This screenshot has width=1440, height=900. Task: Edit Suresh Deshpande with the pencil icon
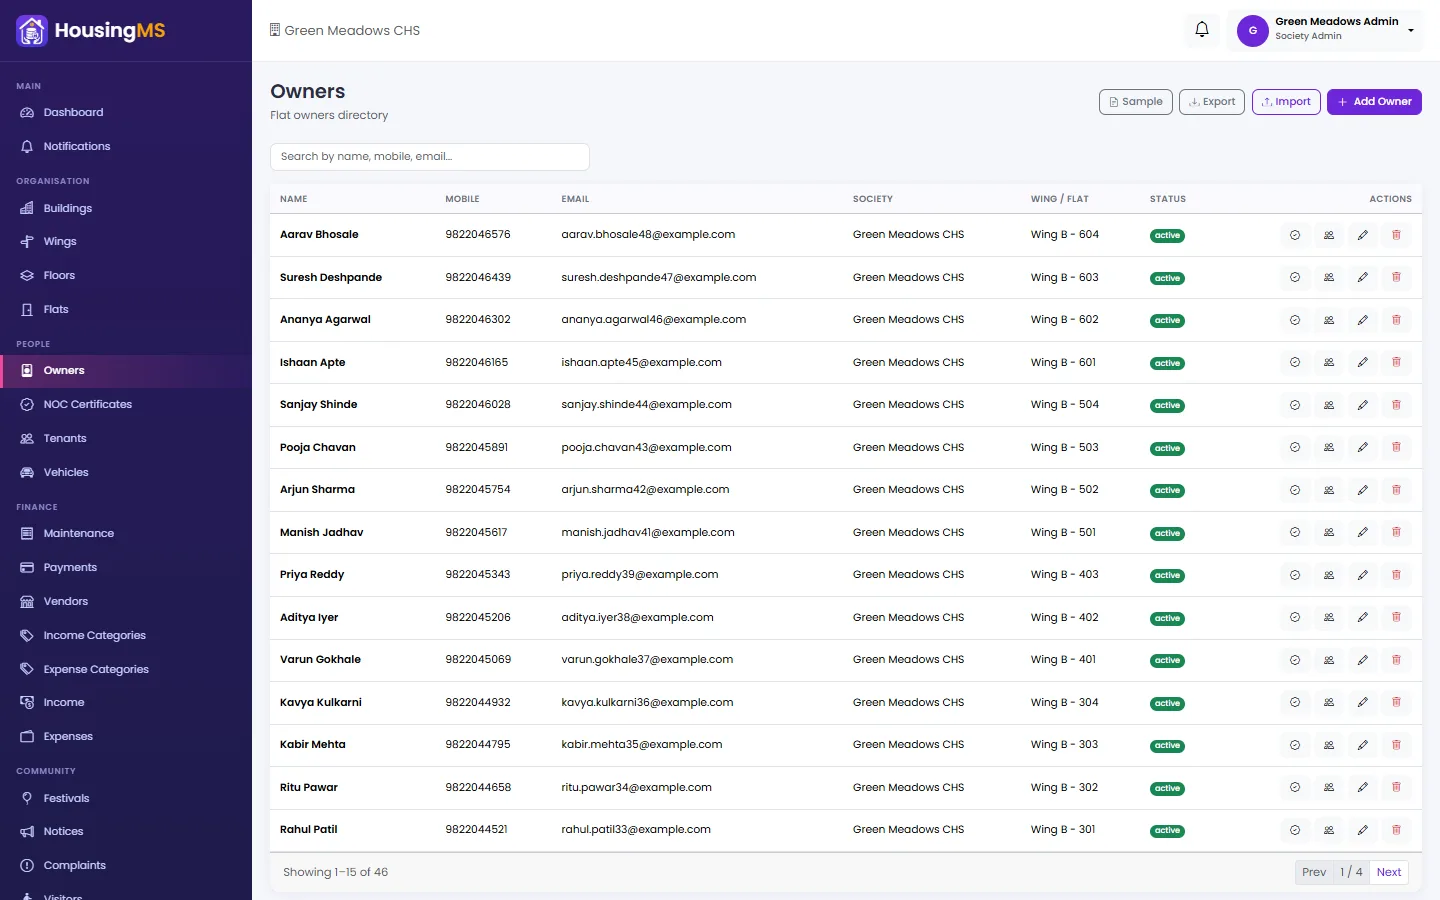tap(1362, 277)
